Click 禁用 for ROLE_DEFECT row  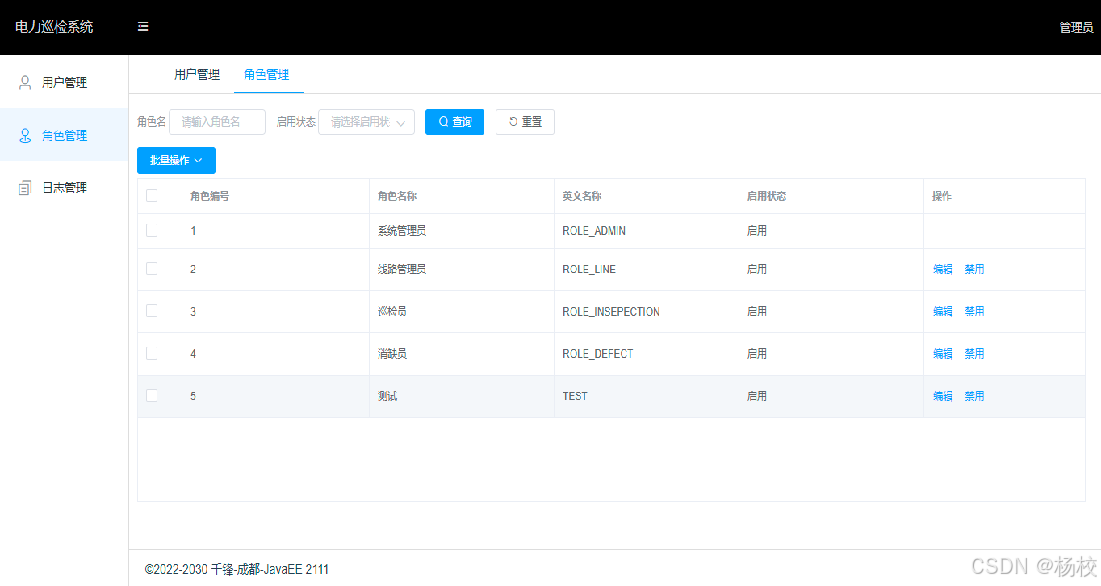tap(974, 354)
